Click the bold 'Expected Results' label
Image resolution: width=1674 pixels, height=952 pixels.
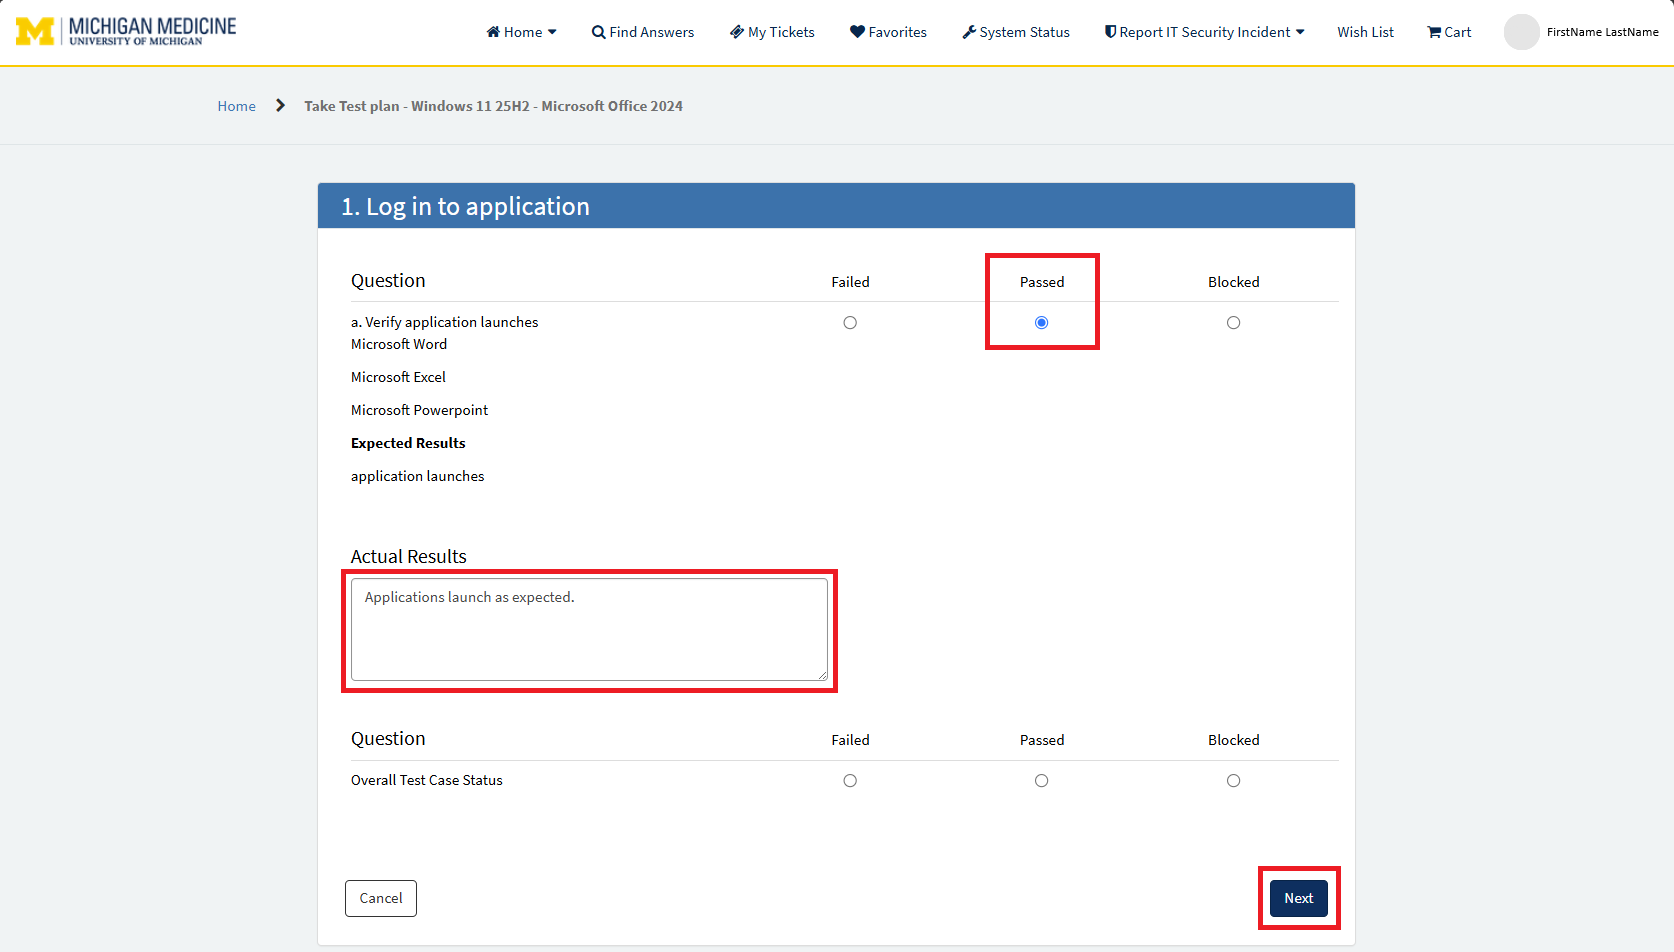[x=408, y=443]
